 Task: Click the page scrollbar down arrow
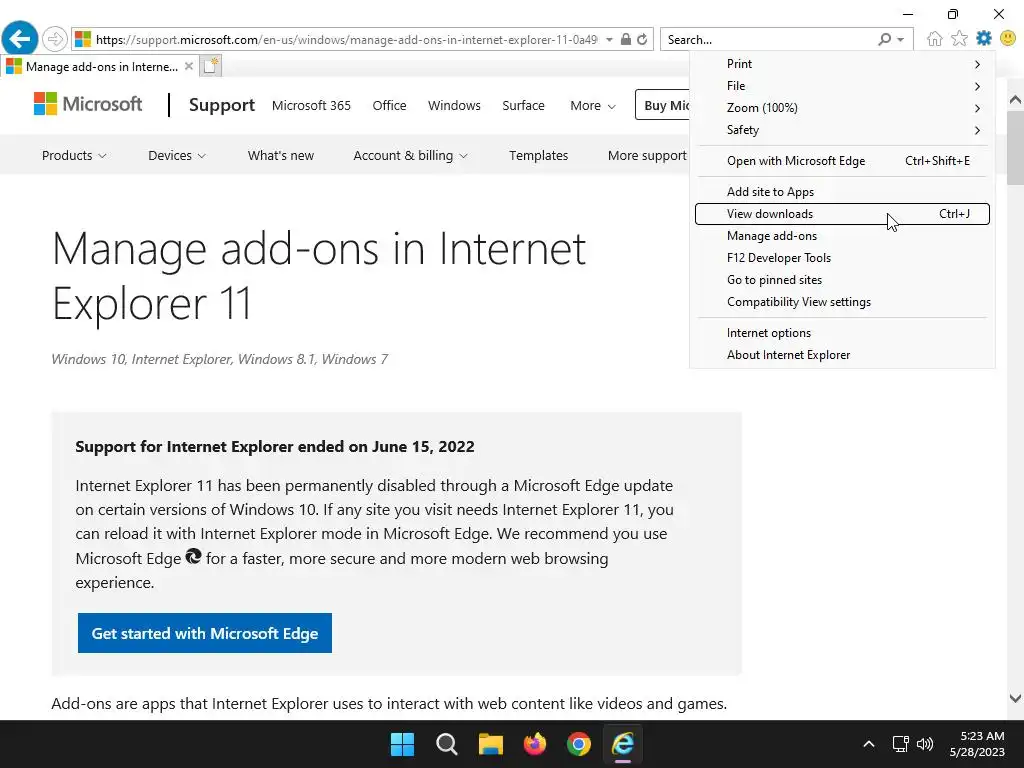pyautogui.click(x=1015, y=698)
